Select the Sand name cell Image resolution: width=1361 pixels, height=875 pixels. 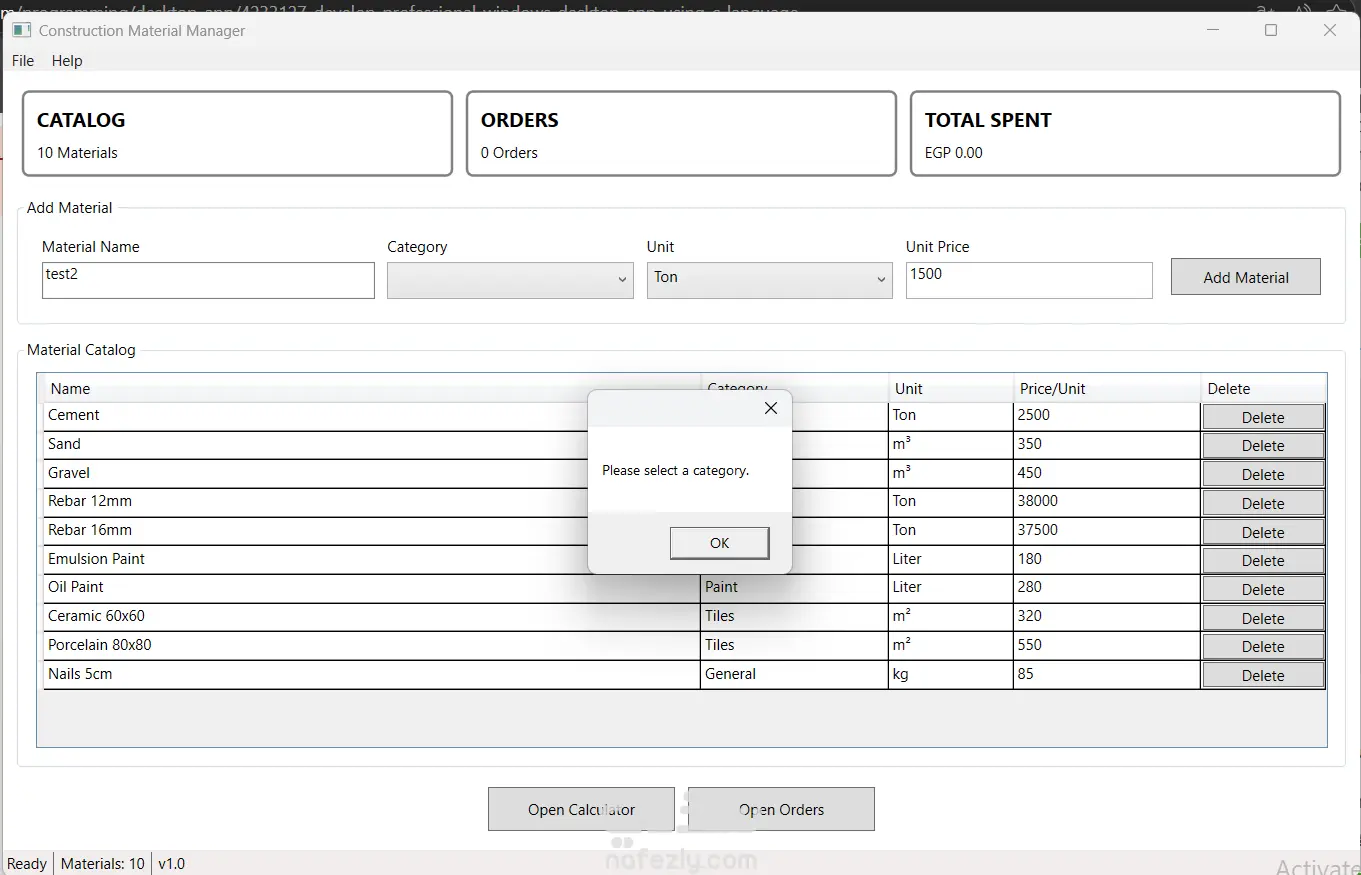click(372, 445)
